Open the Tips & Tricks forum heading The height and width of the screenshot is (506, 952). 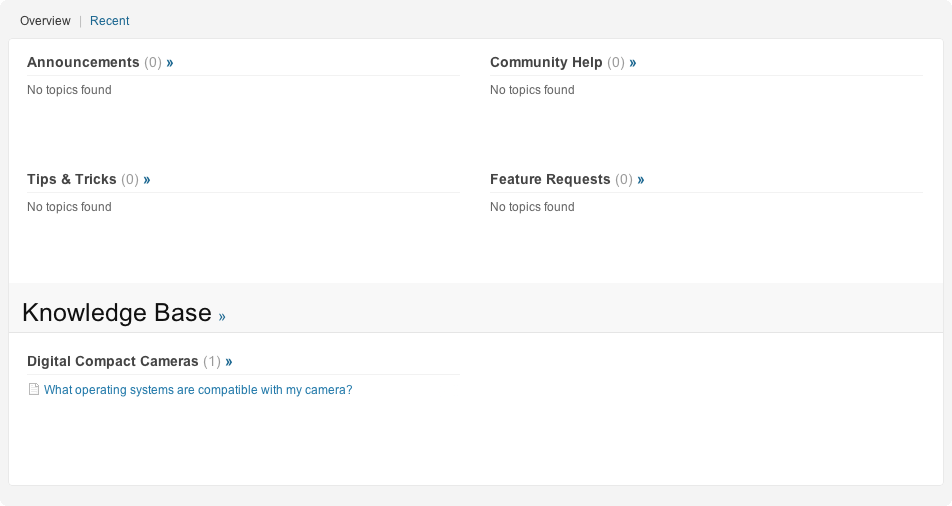click(72, 179)
